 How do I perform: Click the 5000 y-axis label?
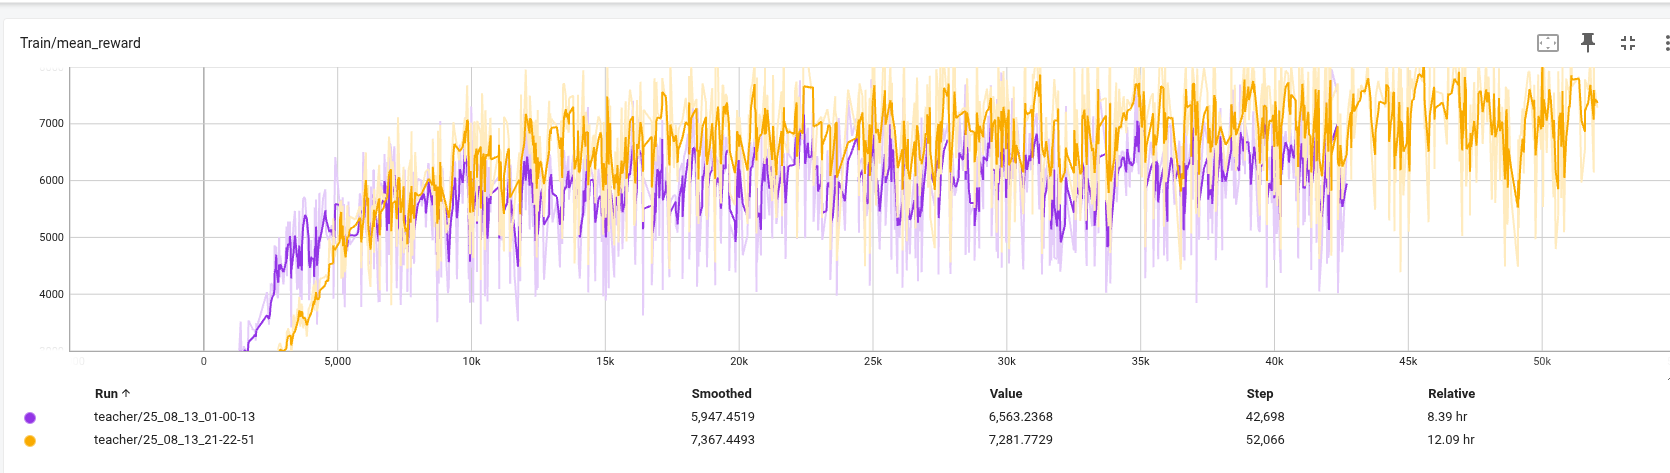[51, 238]
